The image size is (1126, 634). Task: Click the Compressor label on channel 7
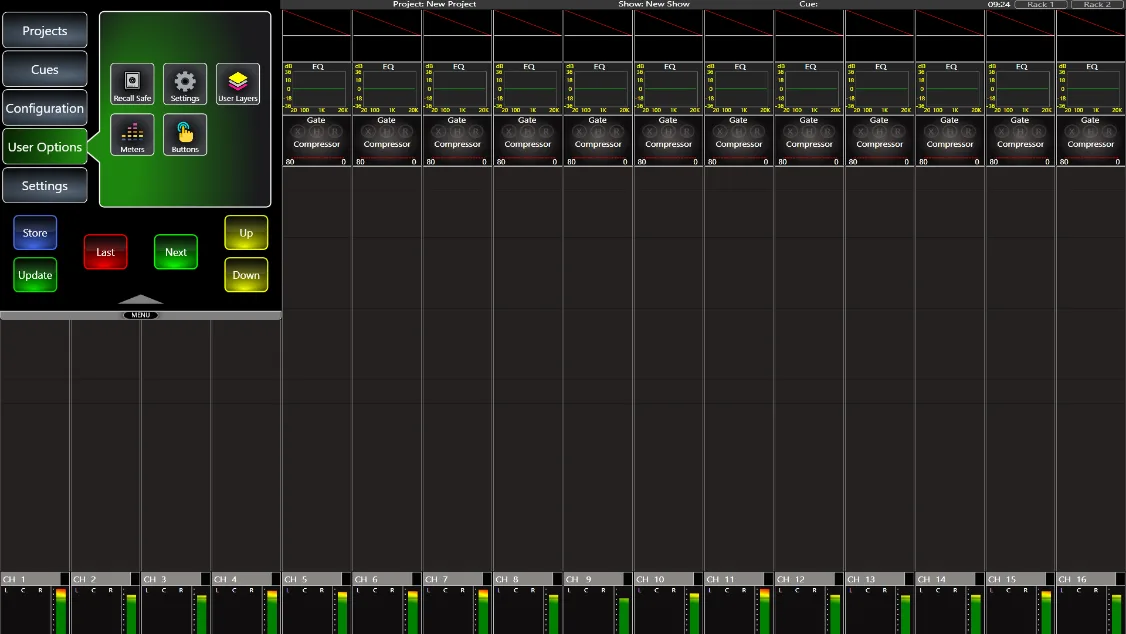click(457, 144)
